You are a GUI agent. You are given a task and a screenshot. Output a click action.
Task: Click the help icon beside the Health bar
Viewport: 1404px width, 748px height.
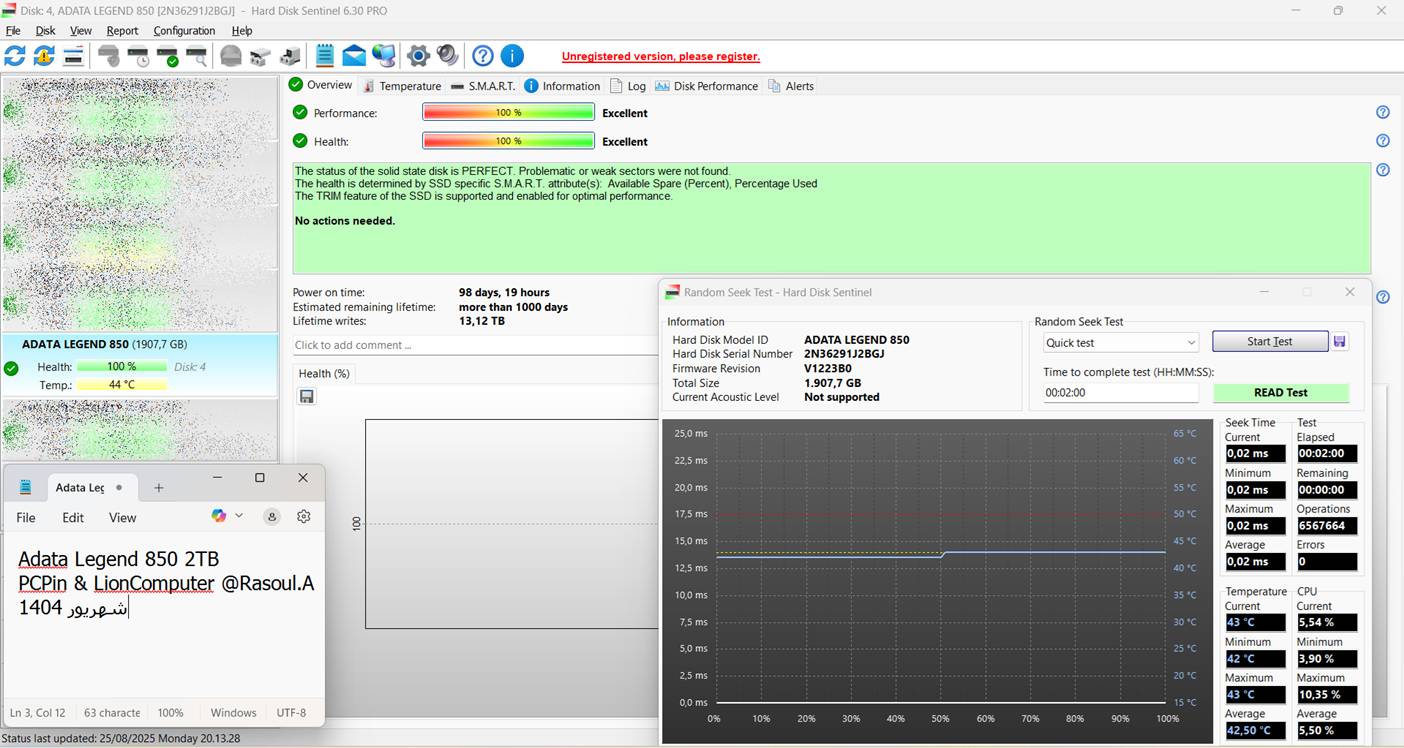point(1383,141)
